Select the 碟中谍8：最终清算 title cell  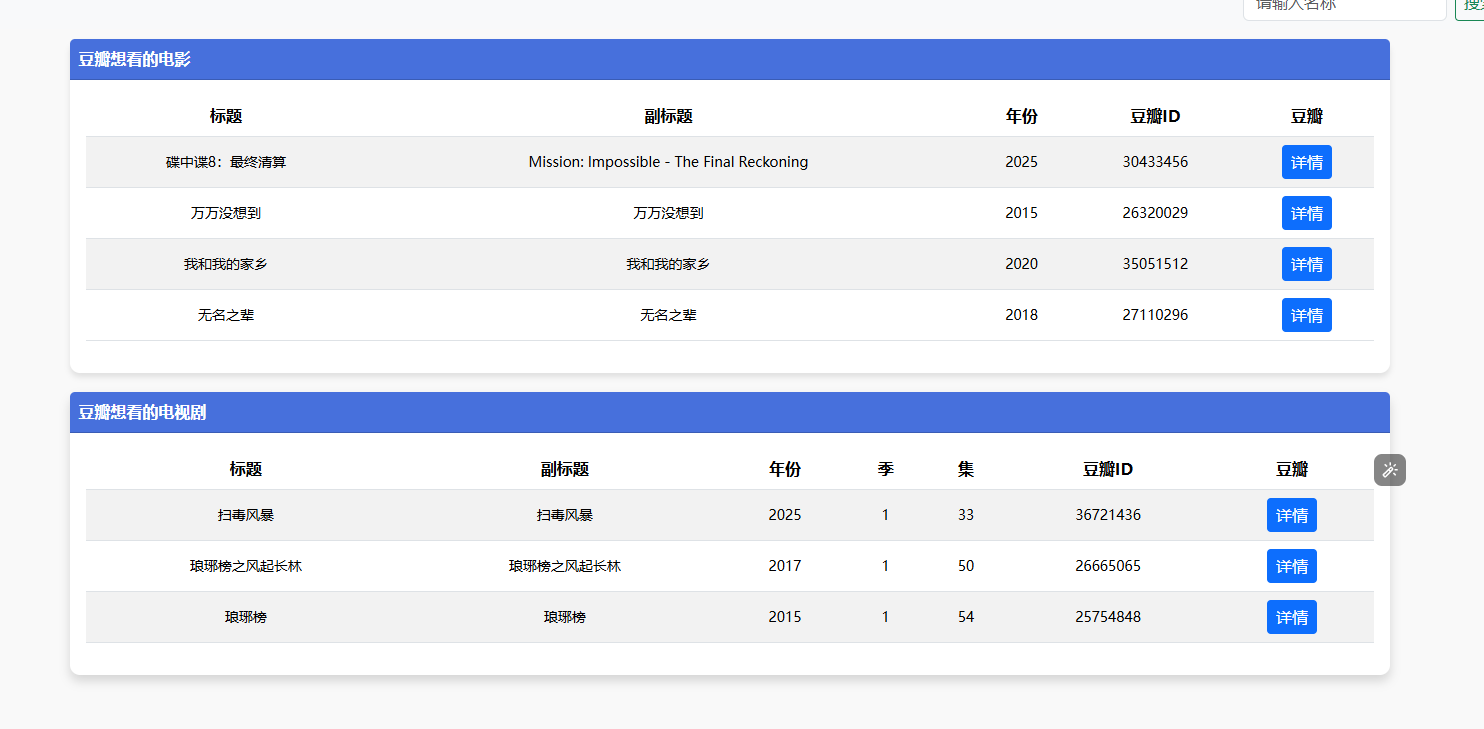[x=226, y=162]
